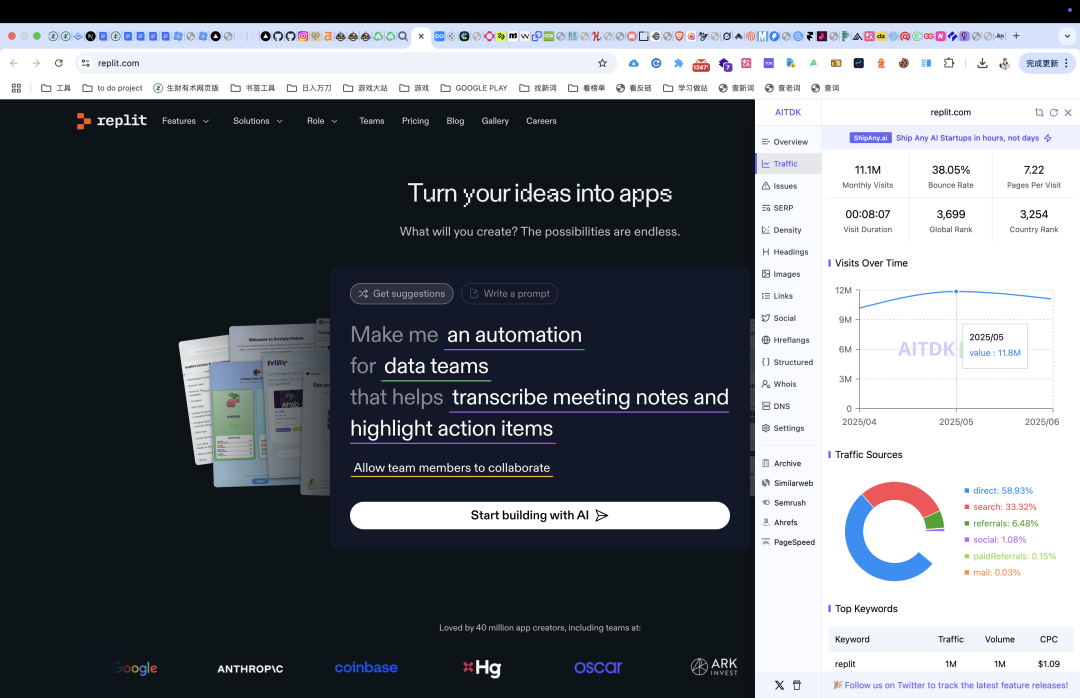Open the tab search chevron in Chrome

[1068, 36]
